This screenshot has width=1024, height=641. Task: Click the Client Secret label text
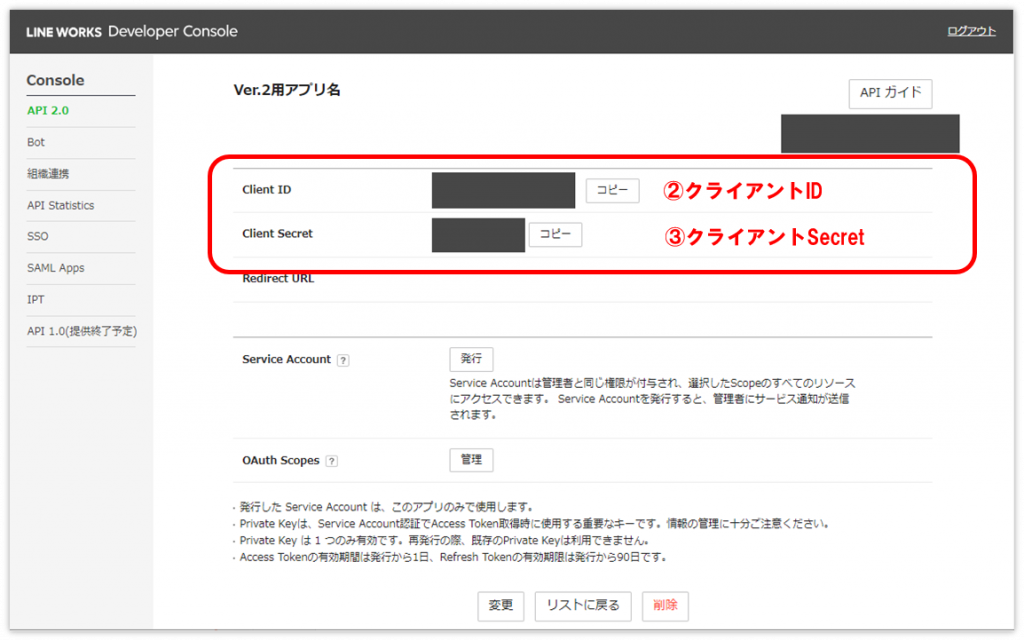pyautogui.click(x=278, y=234)
